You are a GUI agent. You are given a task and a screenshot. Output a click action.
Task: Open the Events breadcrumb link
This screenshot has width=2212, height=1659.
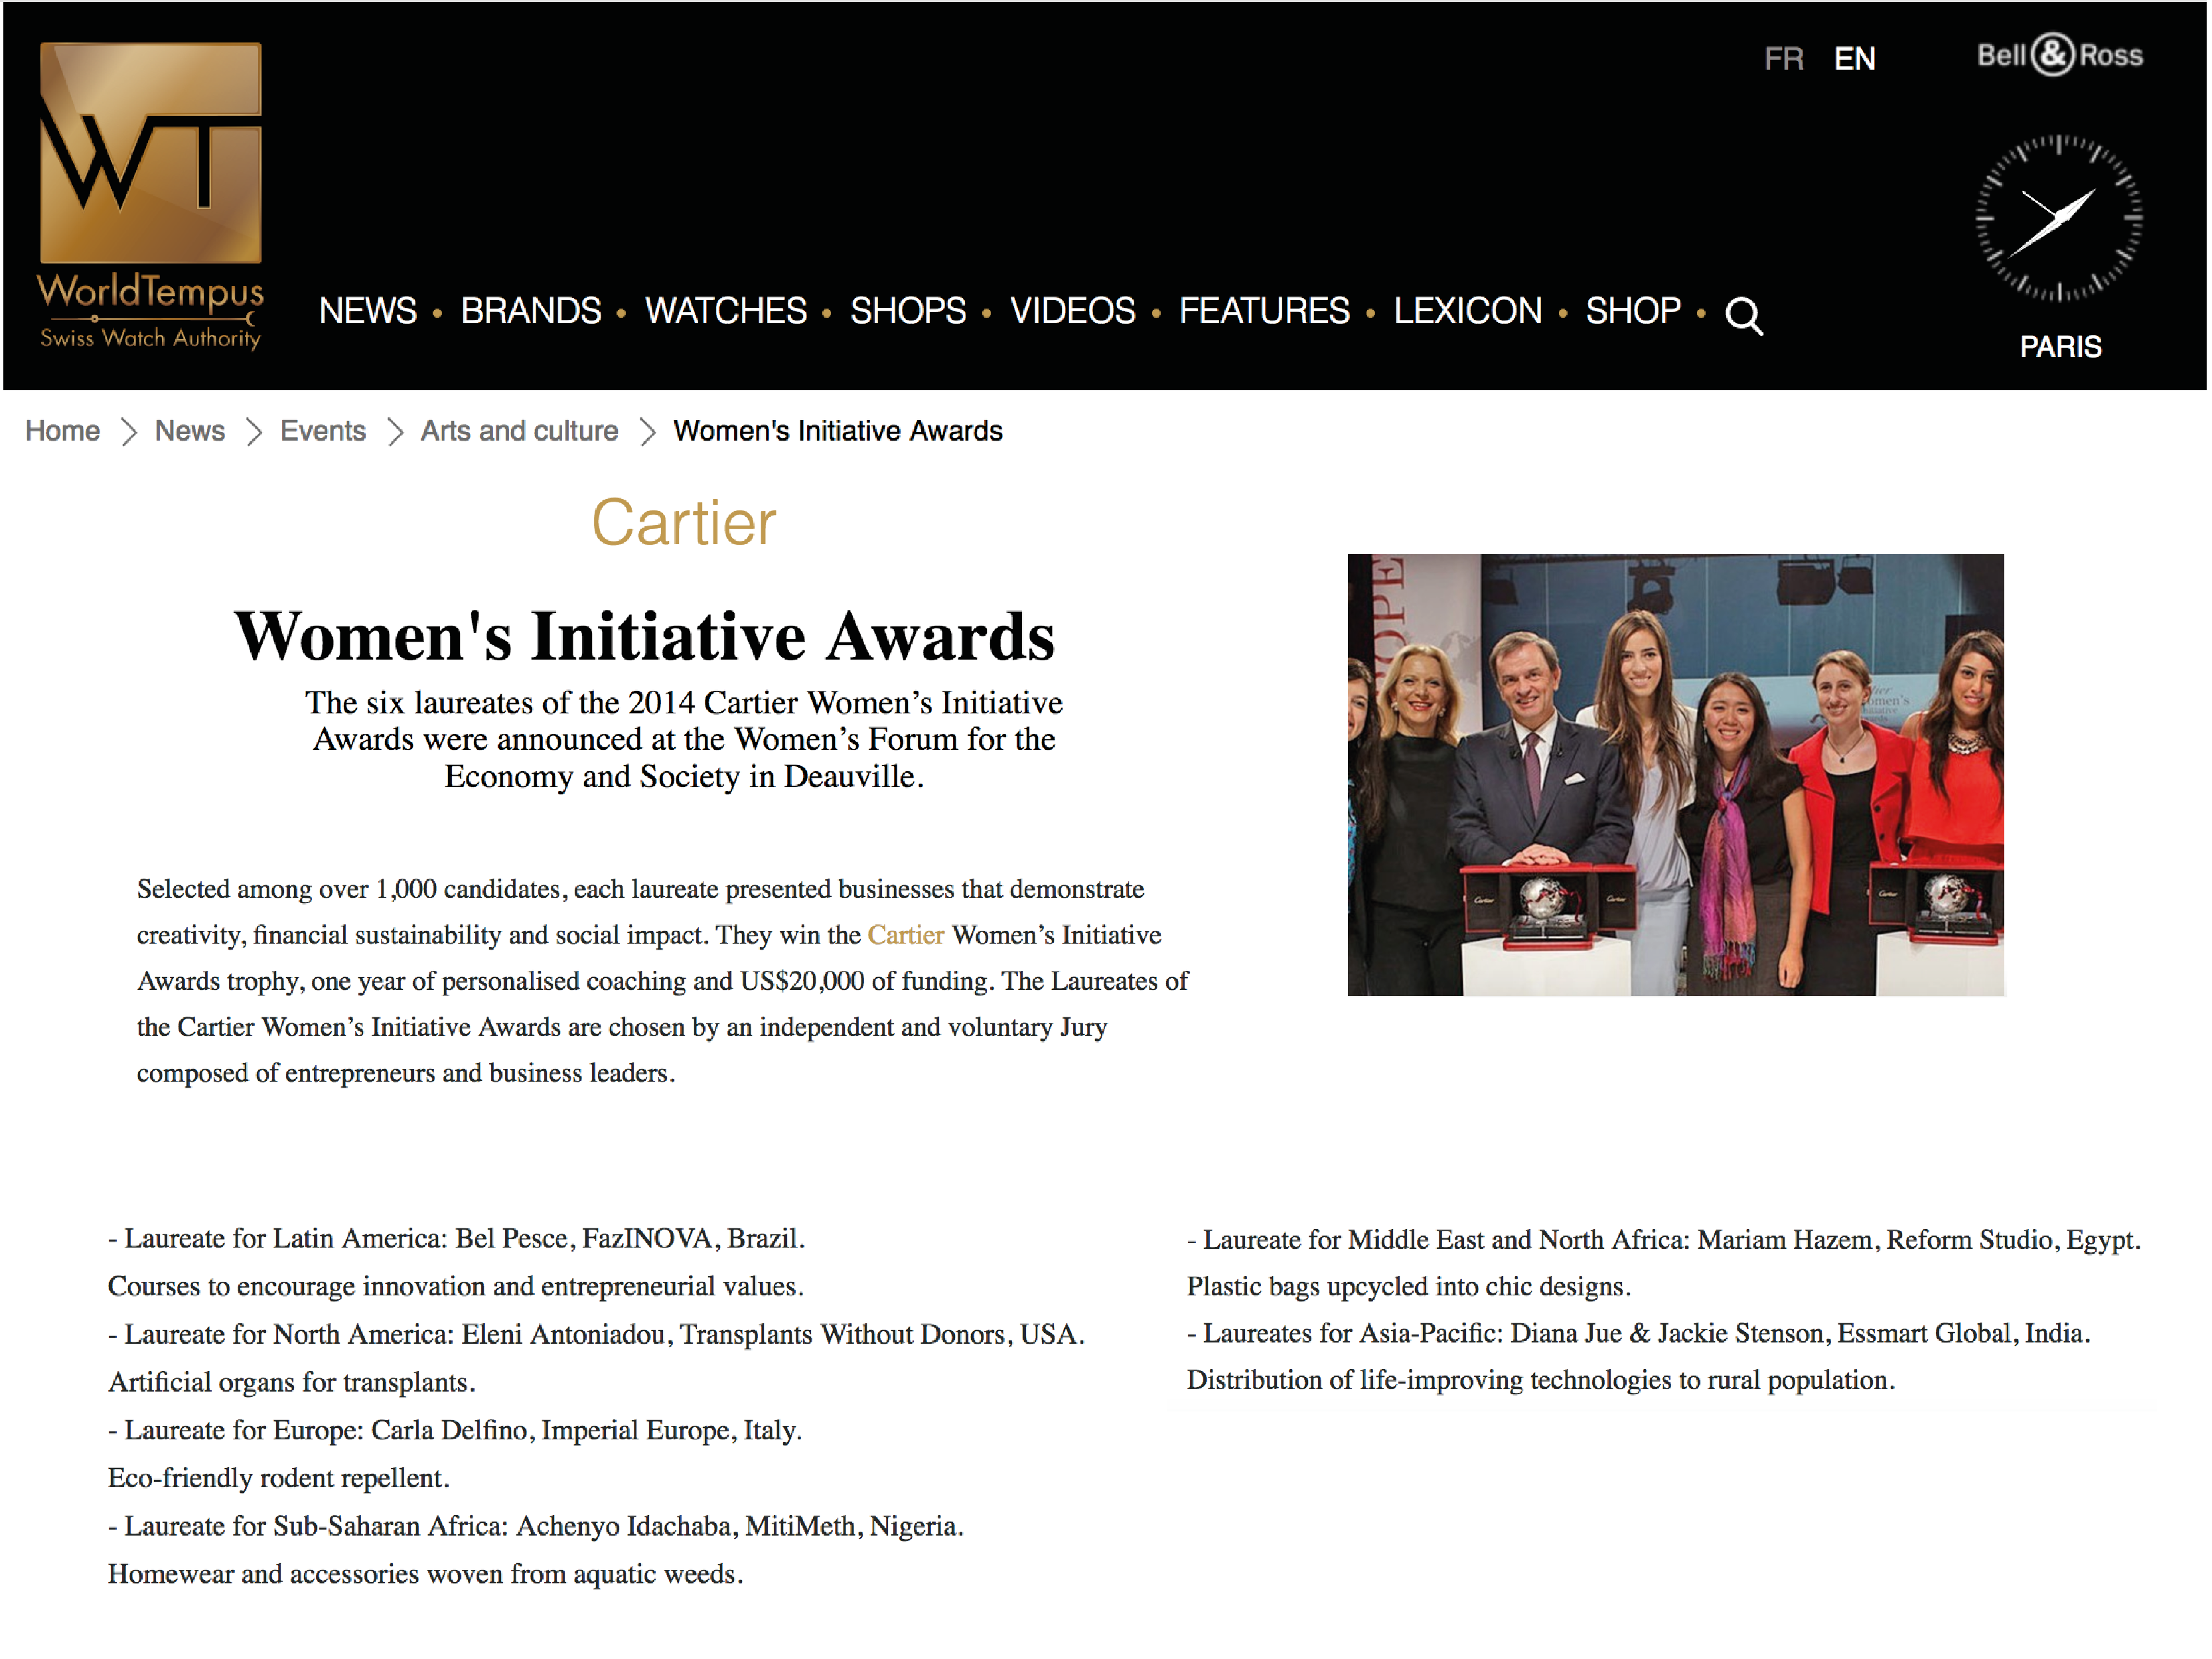coord(322,431)
